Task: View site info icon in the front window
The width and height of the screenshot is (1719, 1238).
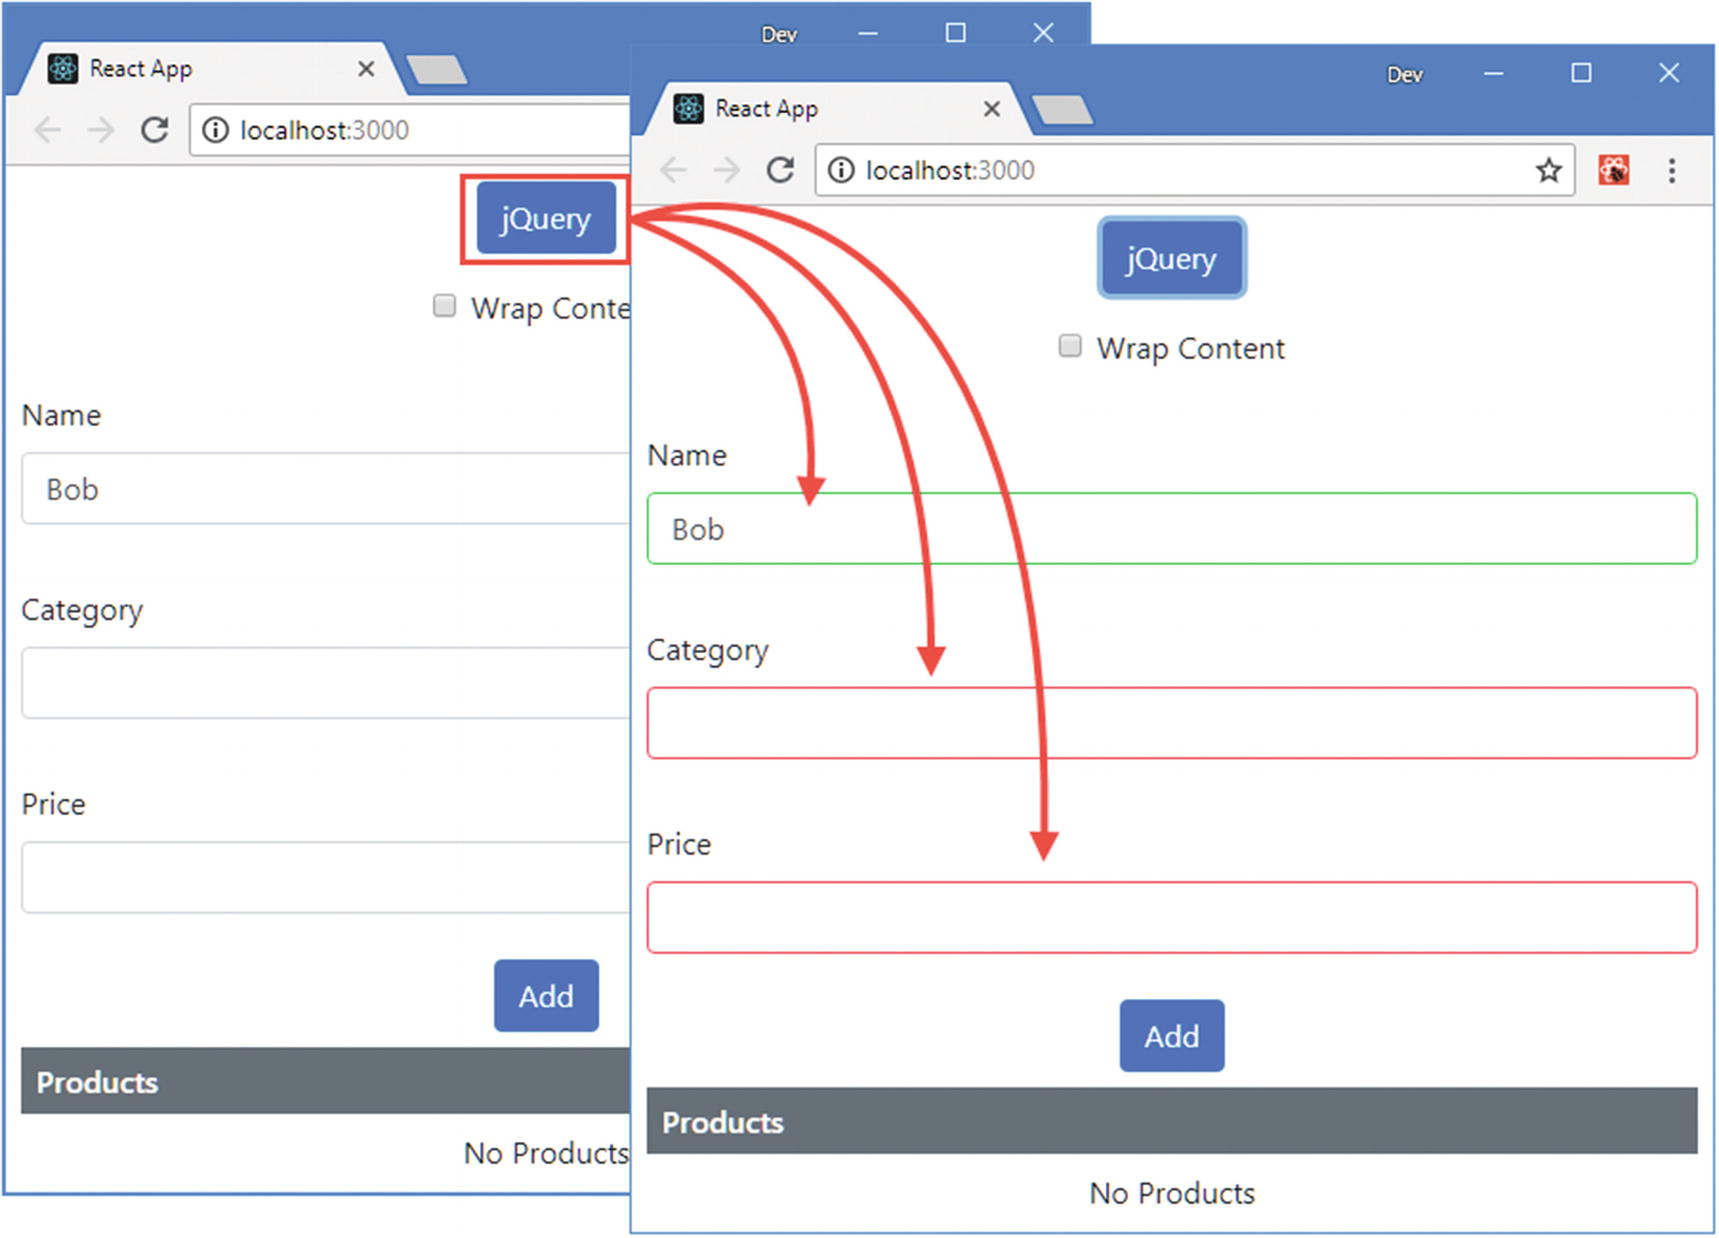Action: (841, 170)
